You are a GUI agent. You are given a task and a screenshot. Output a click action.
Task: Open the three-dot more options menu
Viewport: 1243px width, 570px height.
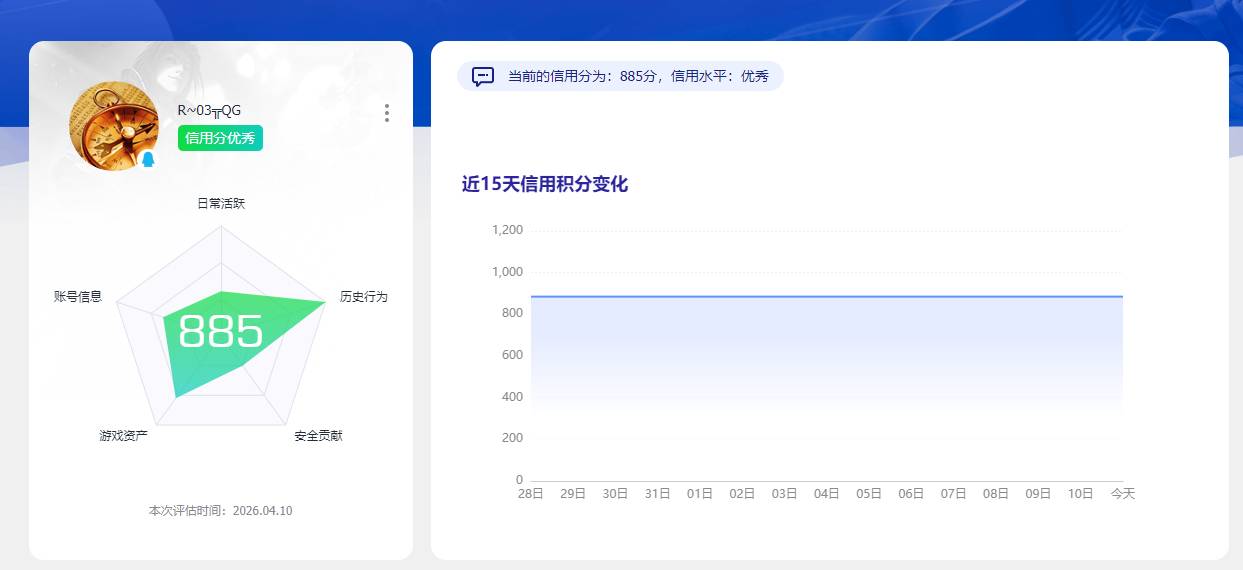click(387, 113)
